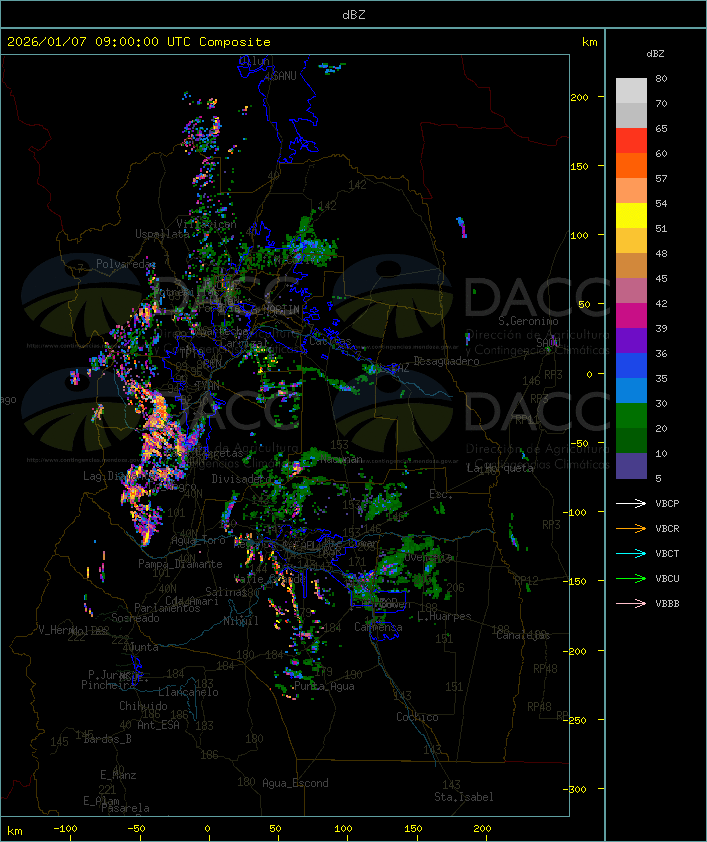
Task: Click the dBZ title at top center
Action: click(353, 14)
